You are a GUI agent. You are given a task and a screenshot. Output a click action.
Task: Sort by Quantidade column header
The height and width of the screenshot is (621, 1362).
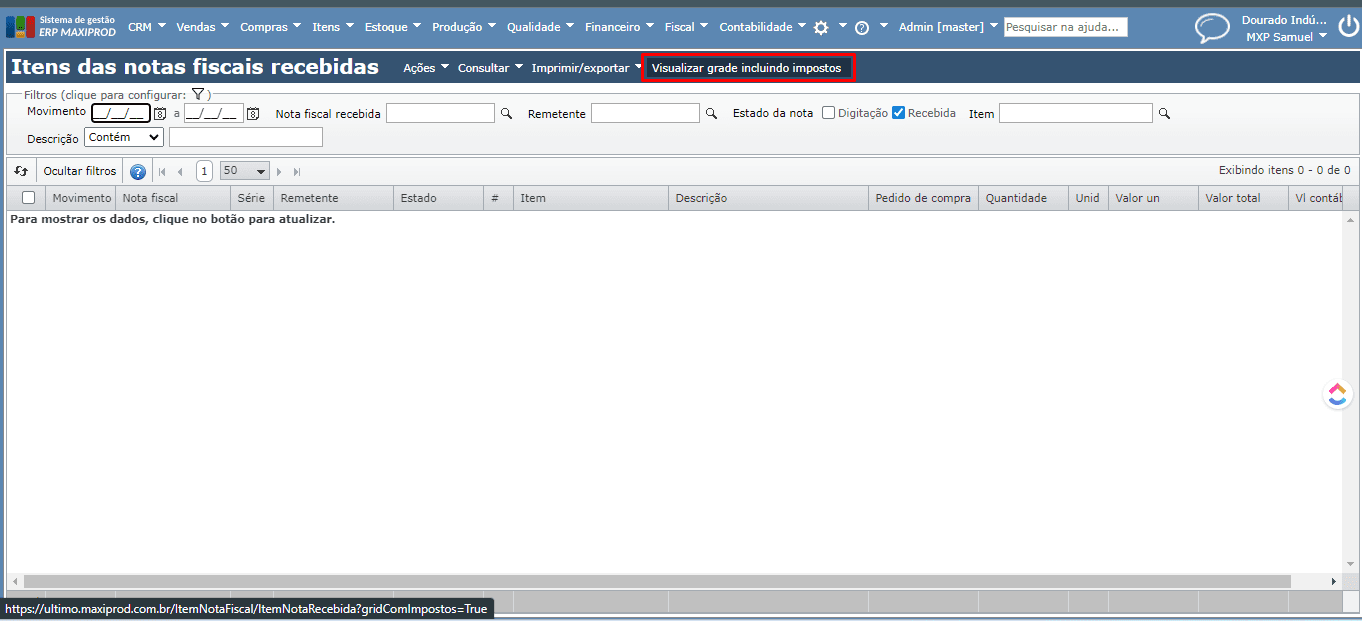coord(1023,198)
